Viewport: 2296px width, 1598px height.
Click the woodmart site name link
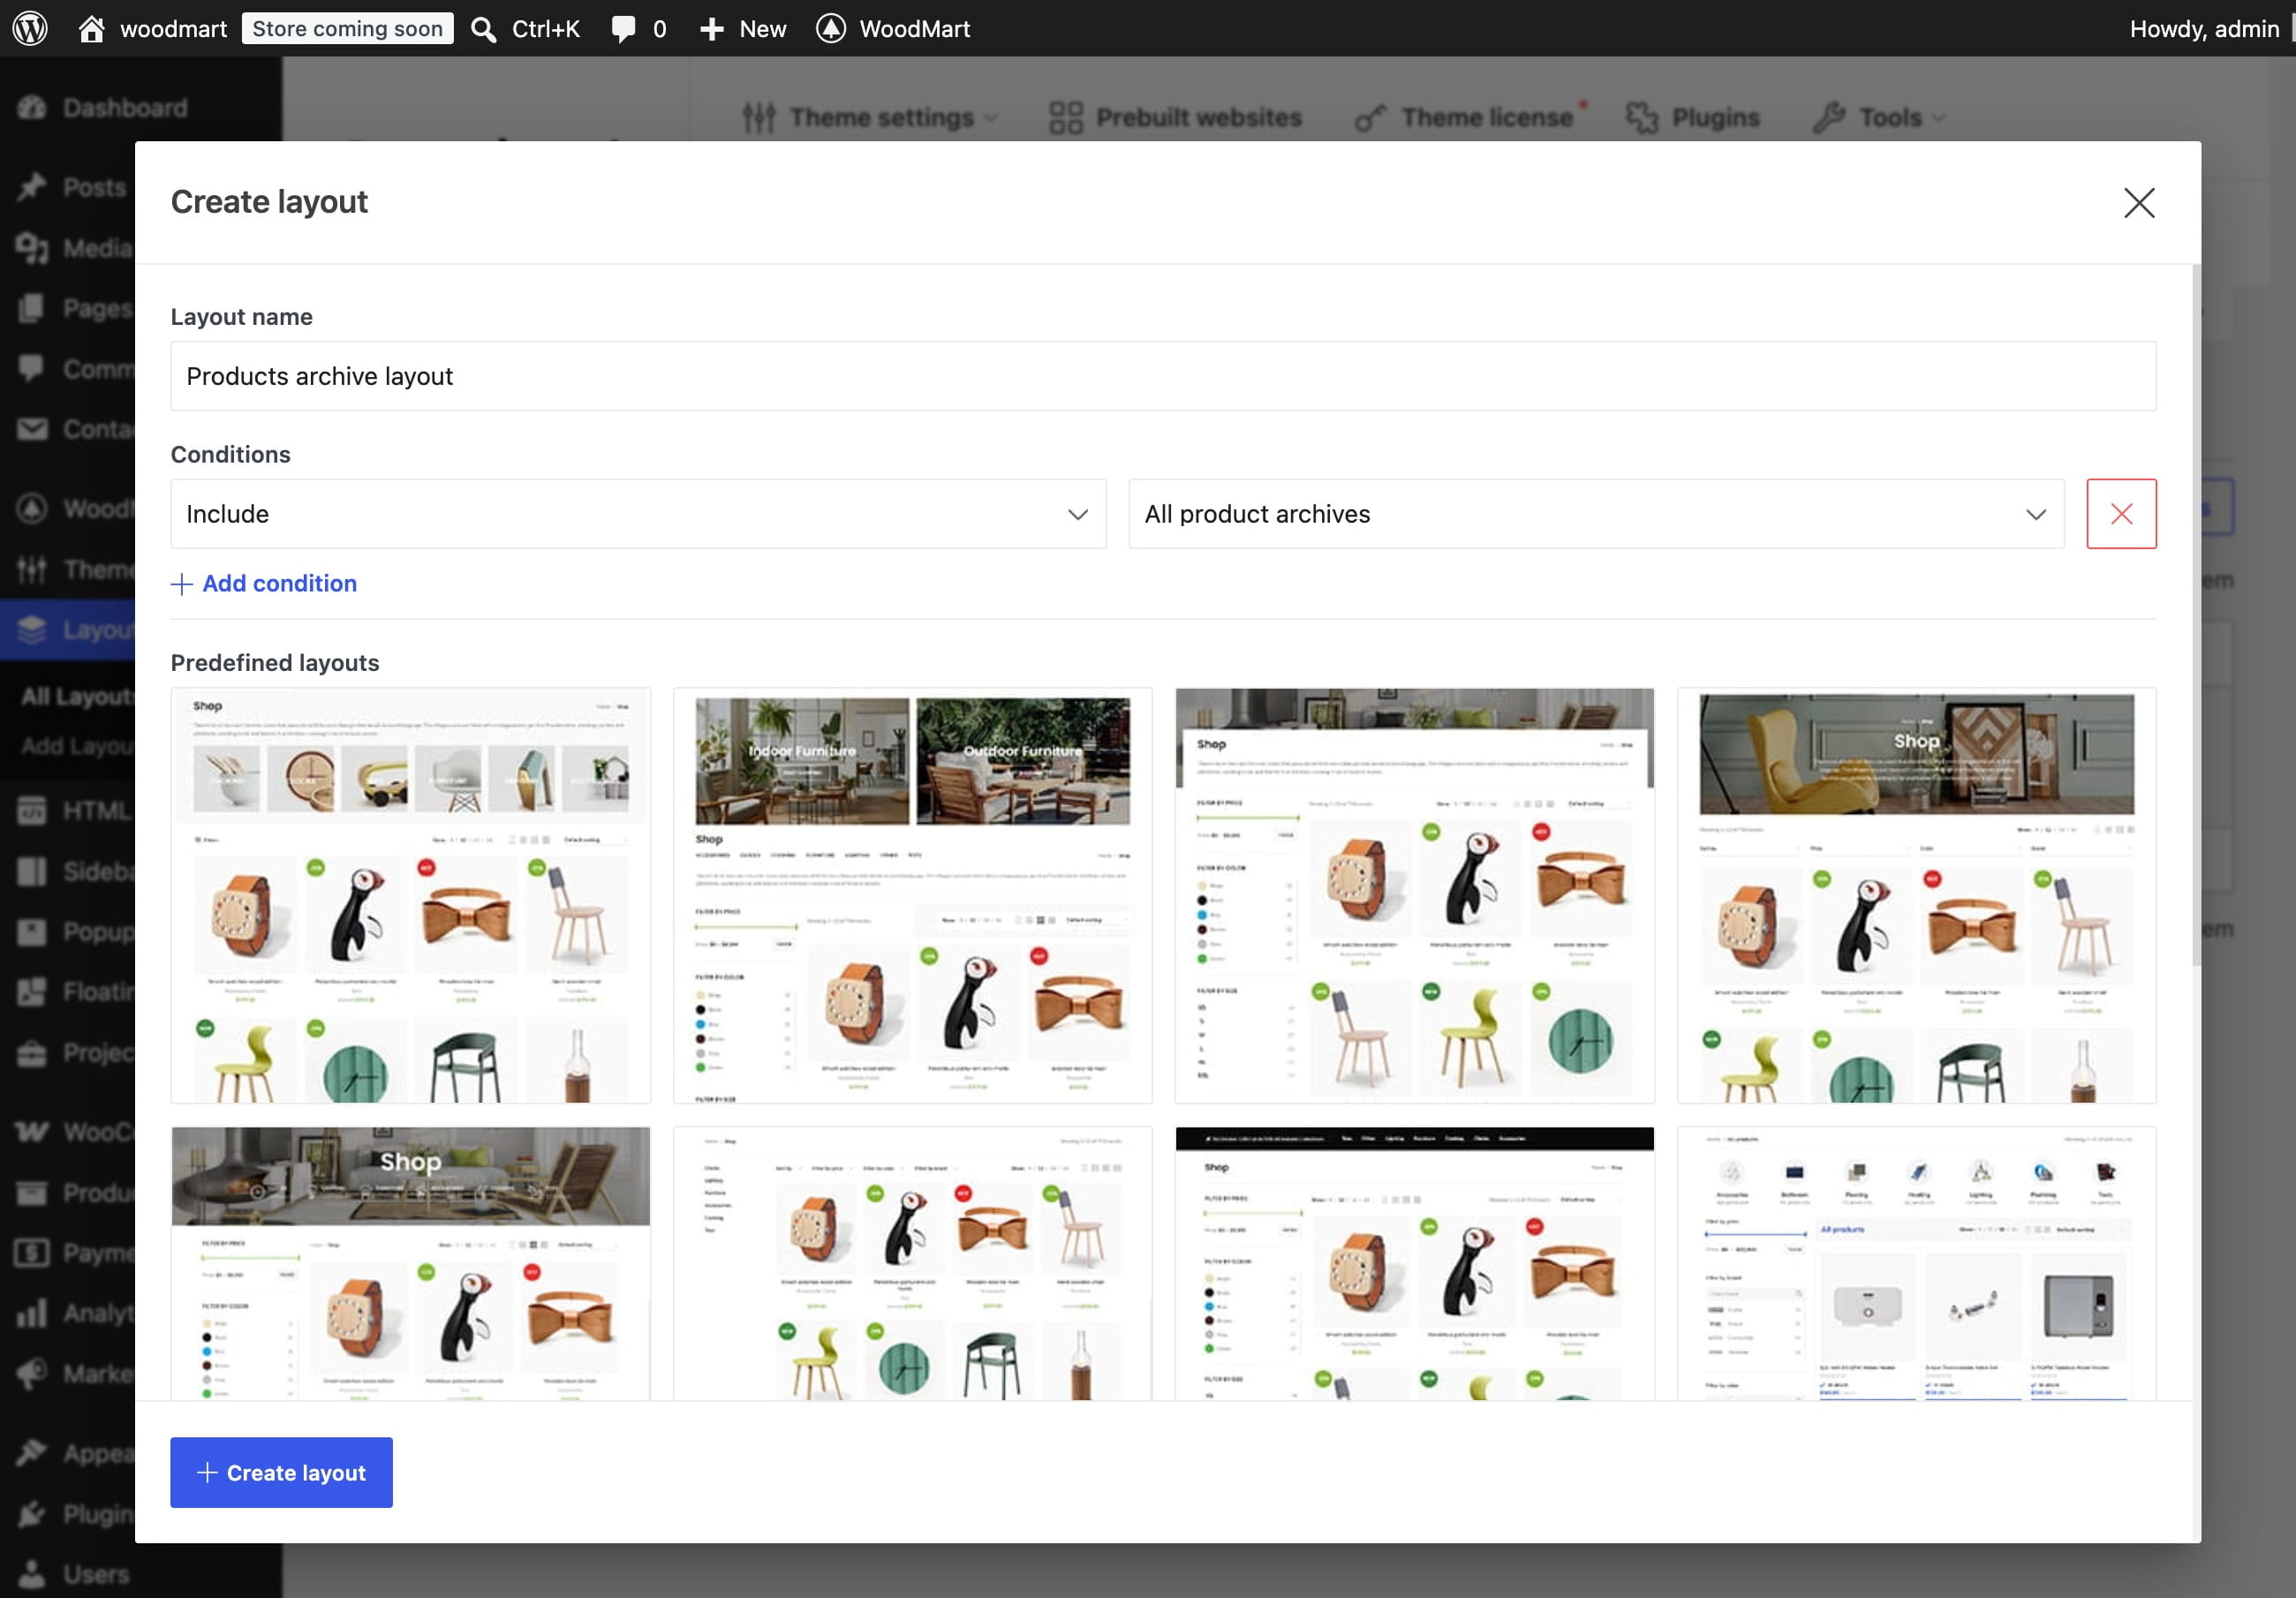pyautogui.click(x=173, y=28)
